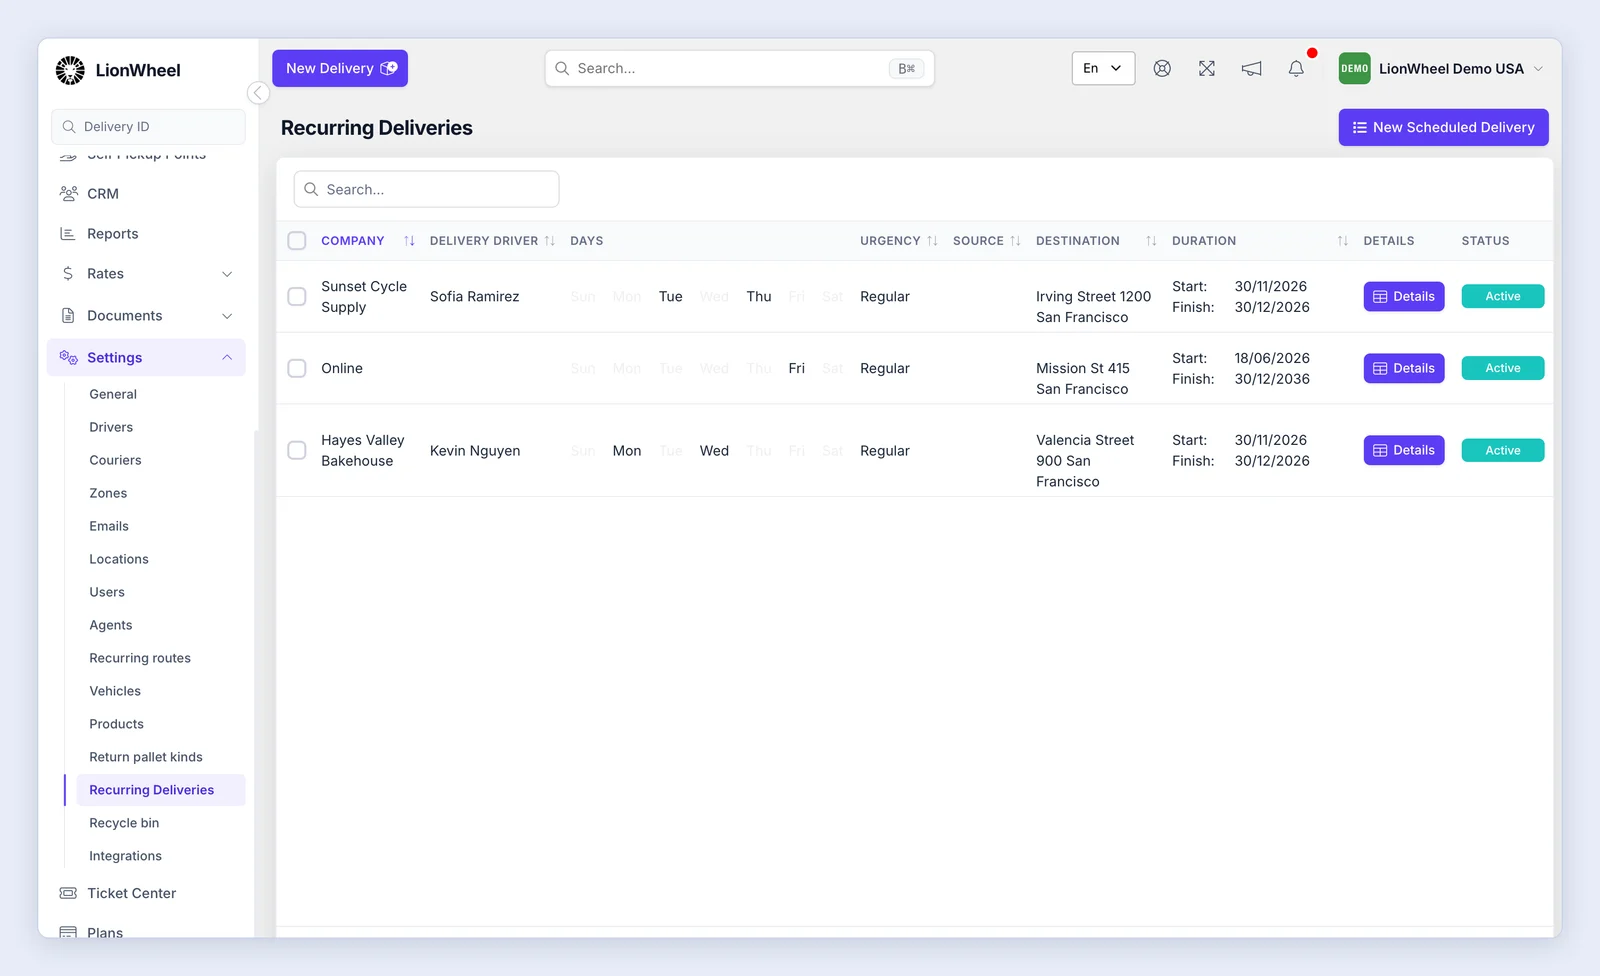Collapse the Settings menu
This screenshot has height=976, width=1600.
(146, 358)
